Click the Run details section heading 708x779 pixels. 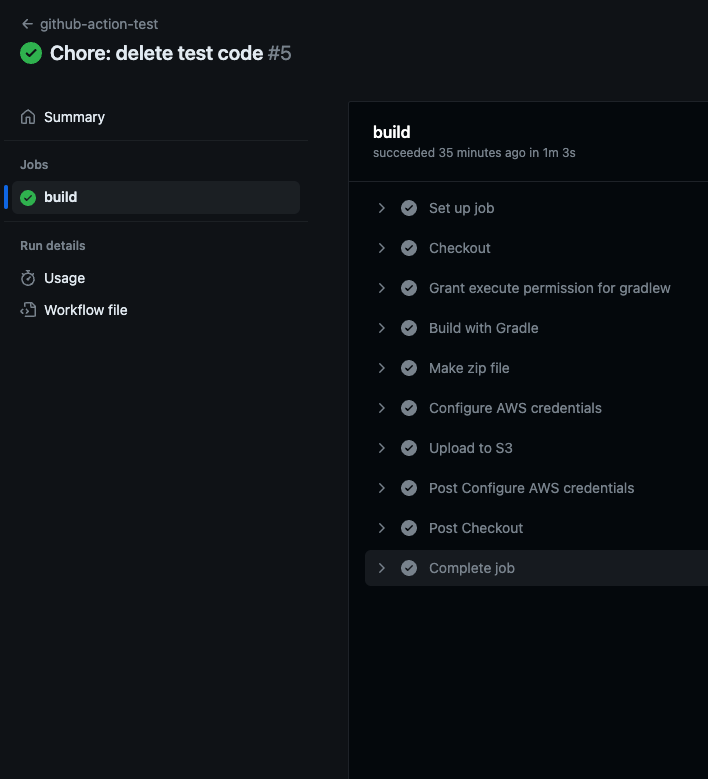coord(53,245)
